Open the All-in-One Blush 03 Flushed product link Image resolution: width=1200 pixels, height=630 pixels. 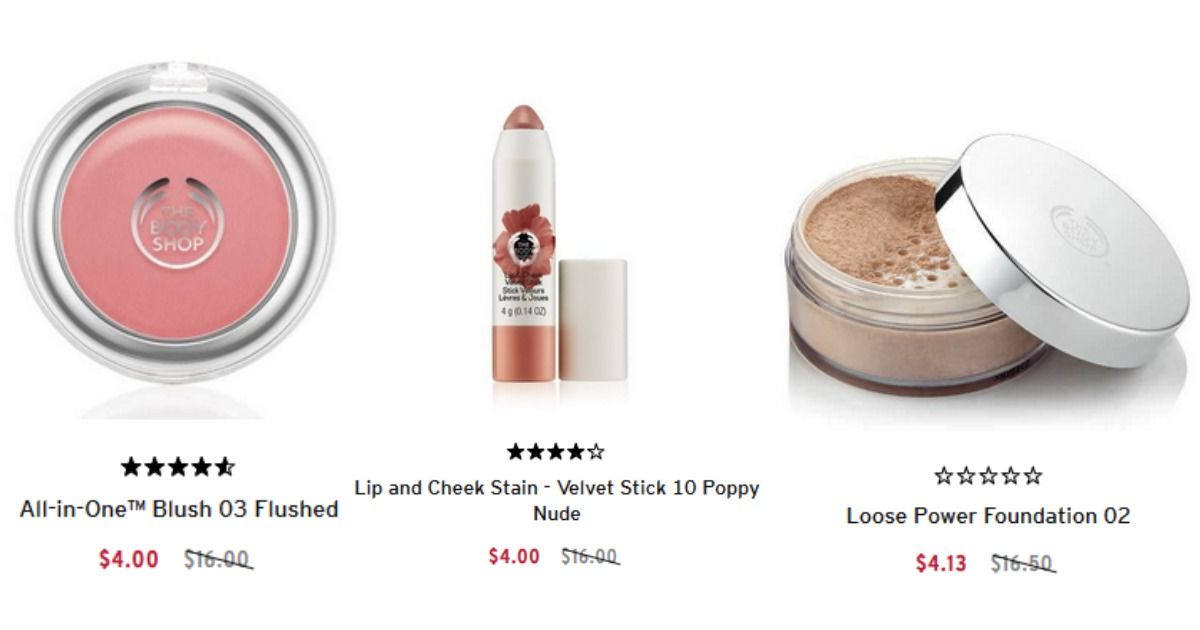point(179,509)
